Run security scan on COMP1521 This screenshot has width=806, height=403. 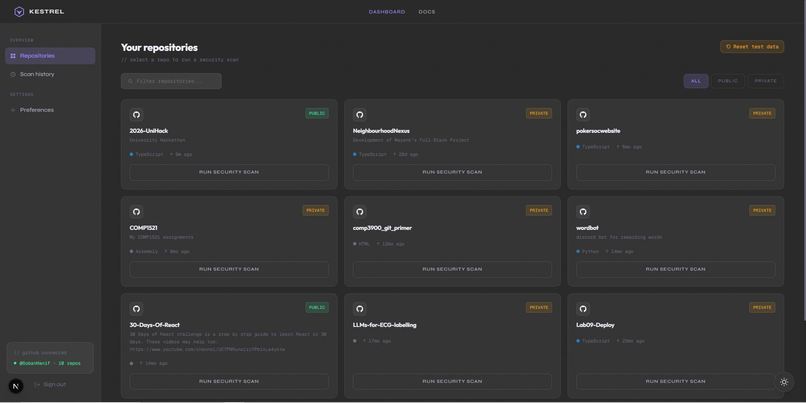[x=229, y=269]
